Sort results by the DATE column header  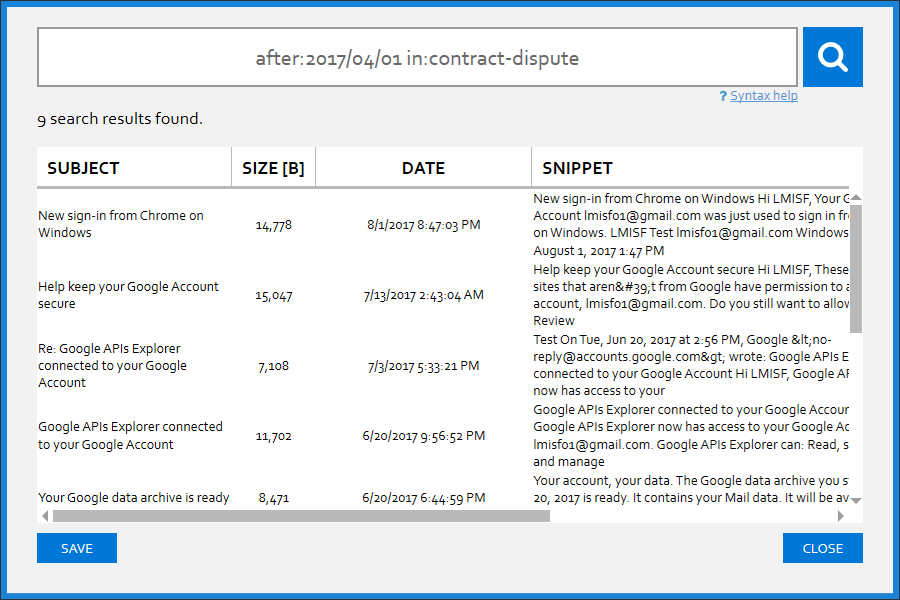click(422, 167)
